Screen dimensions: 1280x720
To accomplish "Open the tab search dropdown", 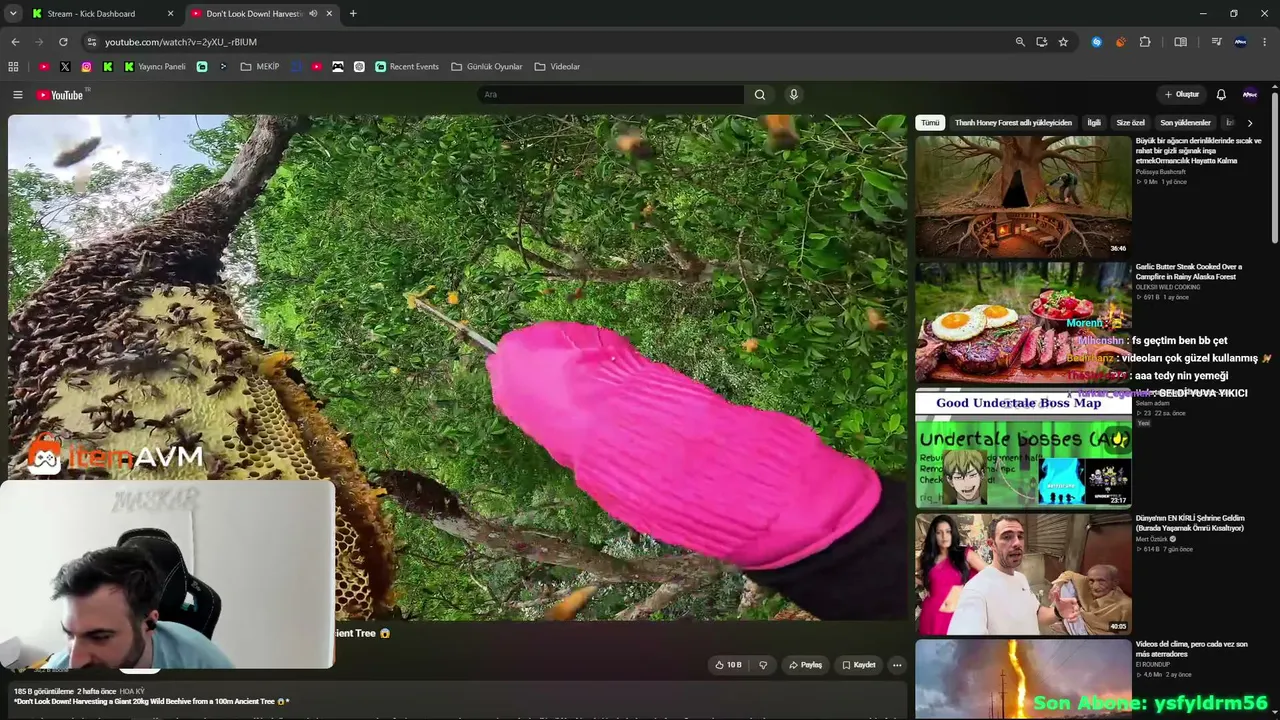I will [13, 14].
